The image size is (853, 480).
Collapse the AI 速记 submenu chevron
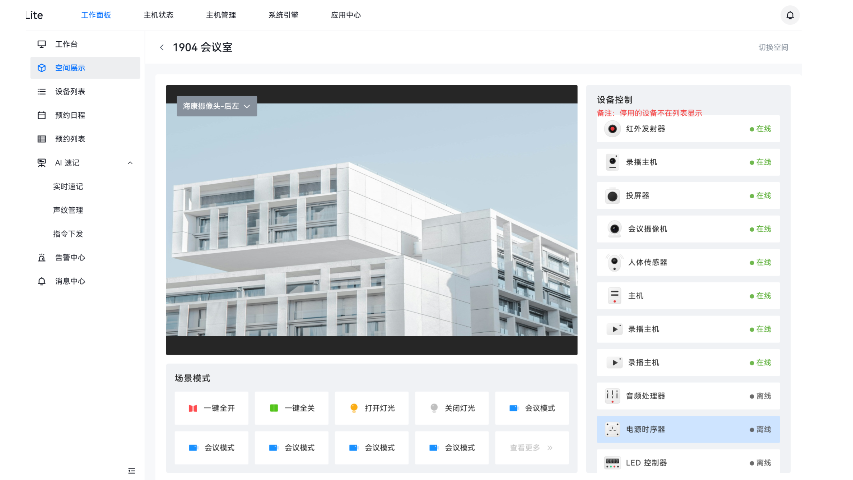tap(130, 163)
